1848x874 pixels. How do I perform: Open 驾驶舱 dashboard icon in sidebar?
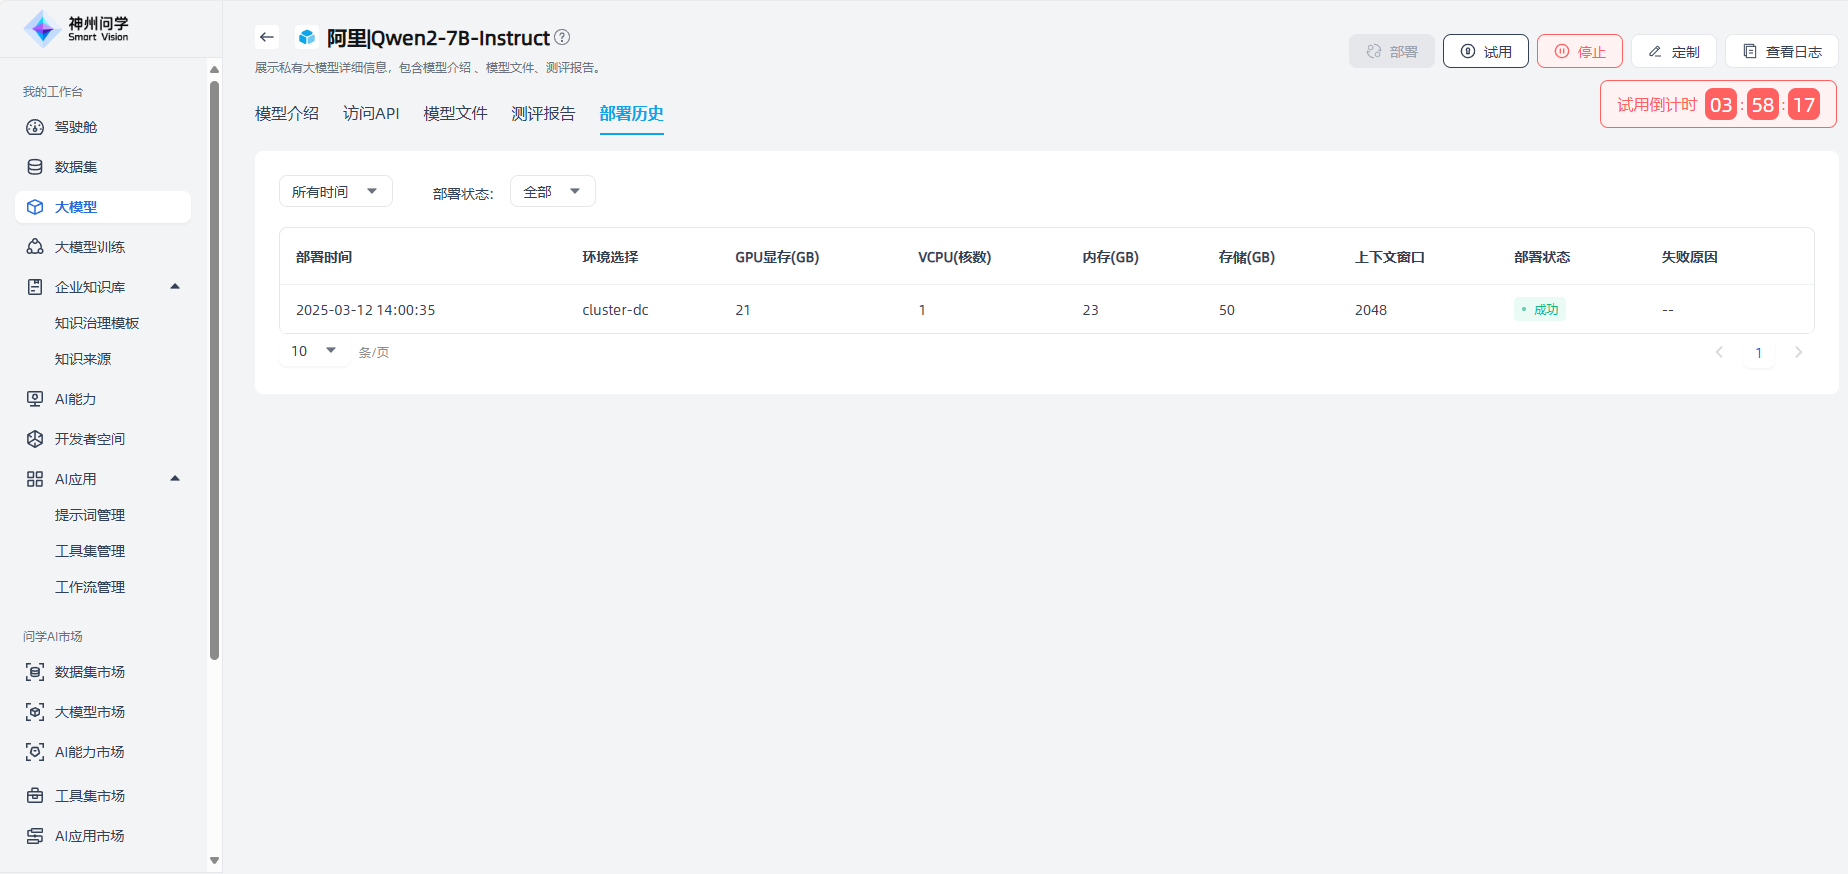point(35,127)
